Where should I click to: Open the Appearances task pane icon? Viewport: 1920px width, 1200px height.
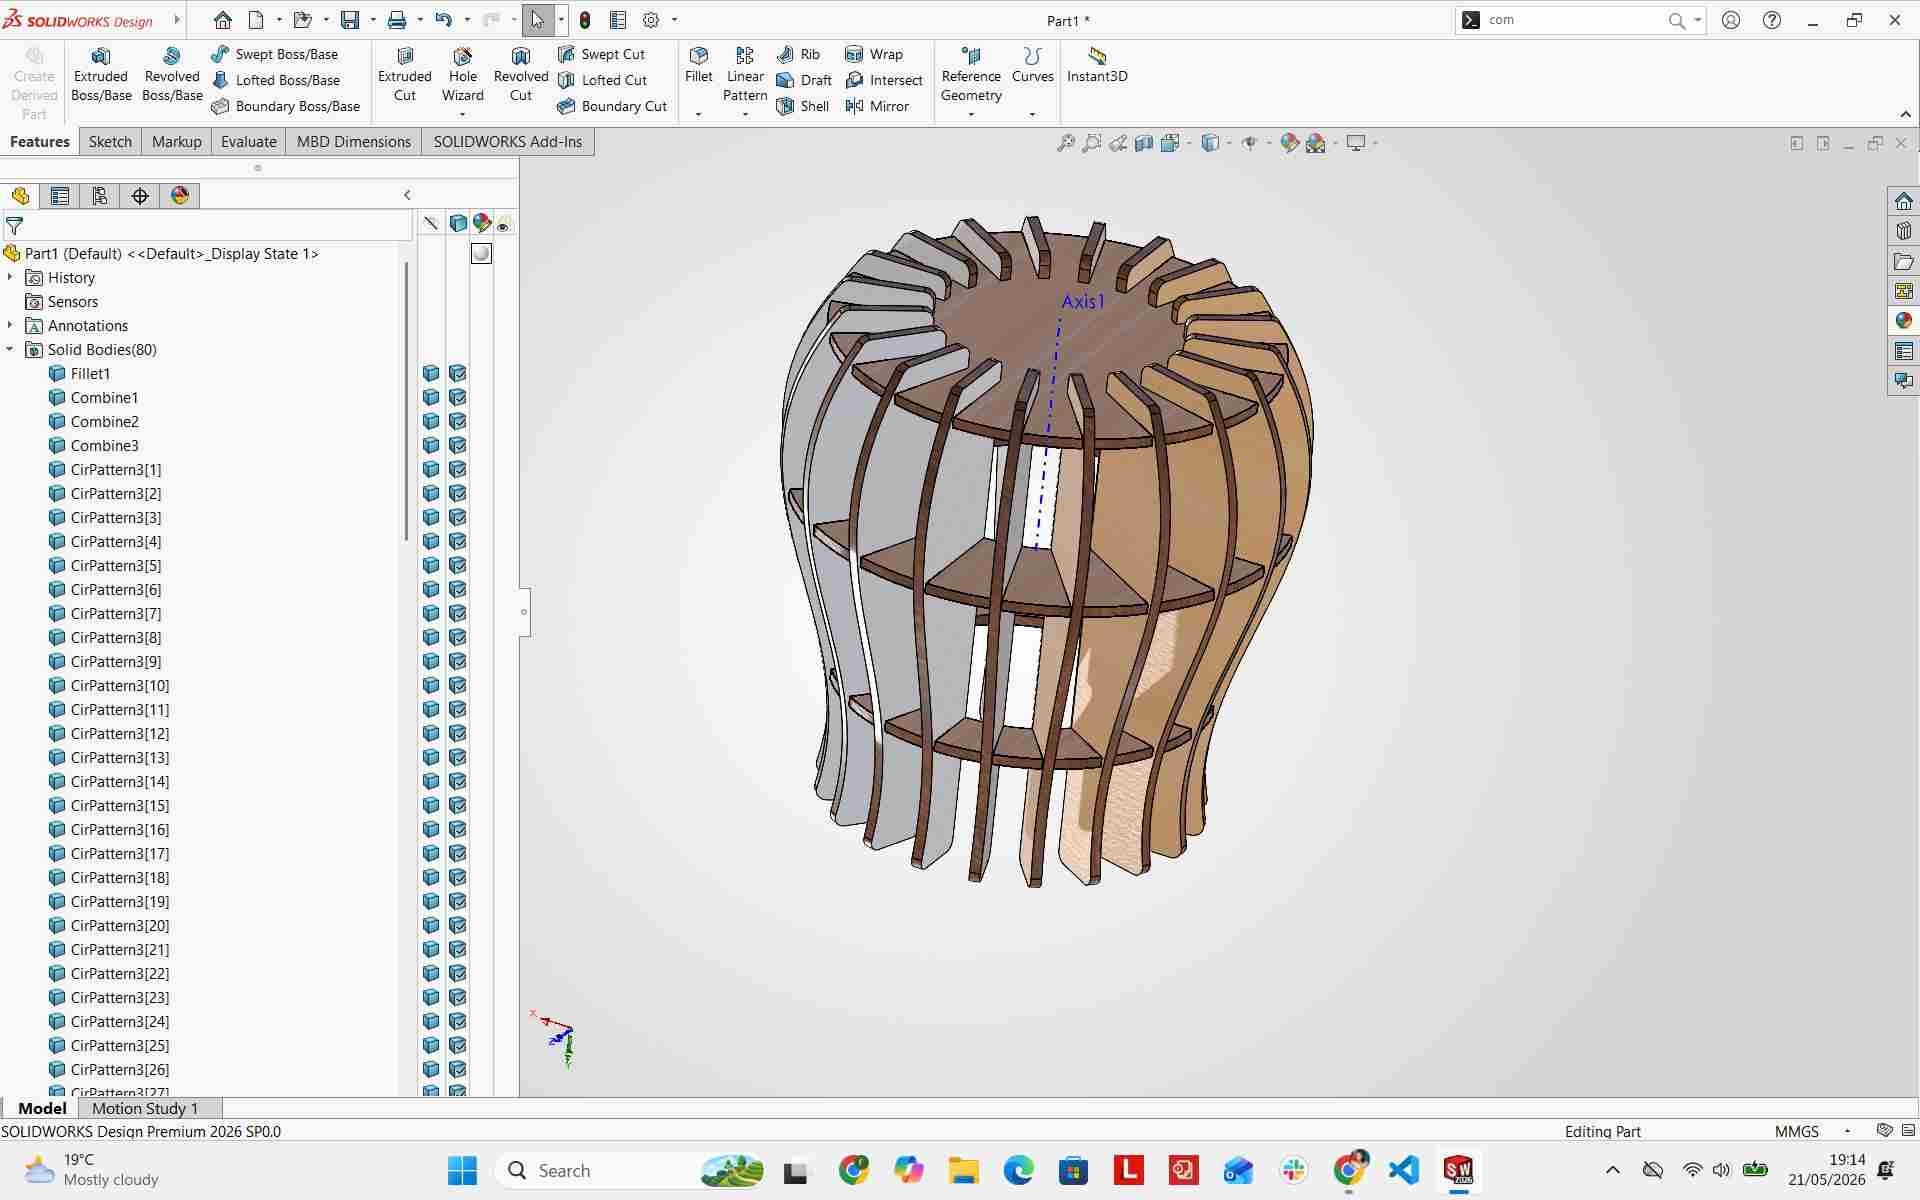pyautogui.click(x=1903, y=321)
